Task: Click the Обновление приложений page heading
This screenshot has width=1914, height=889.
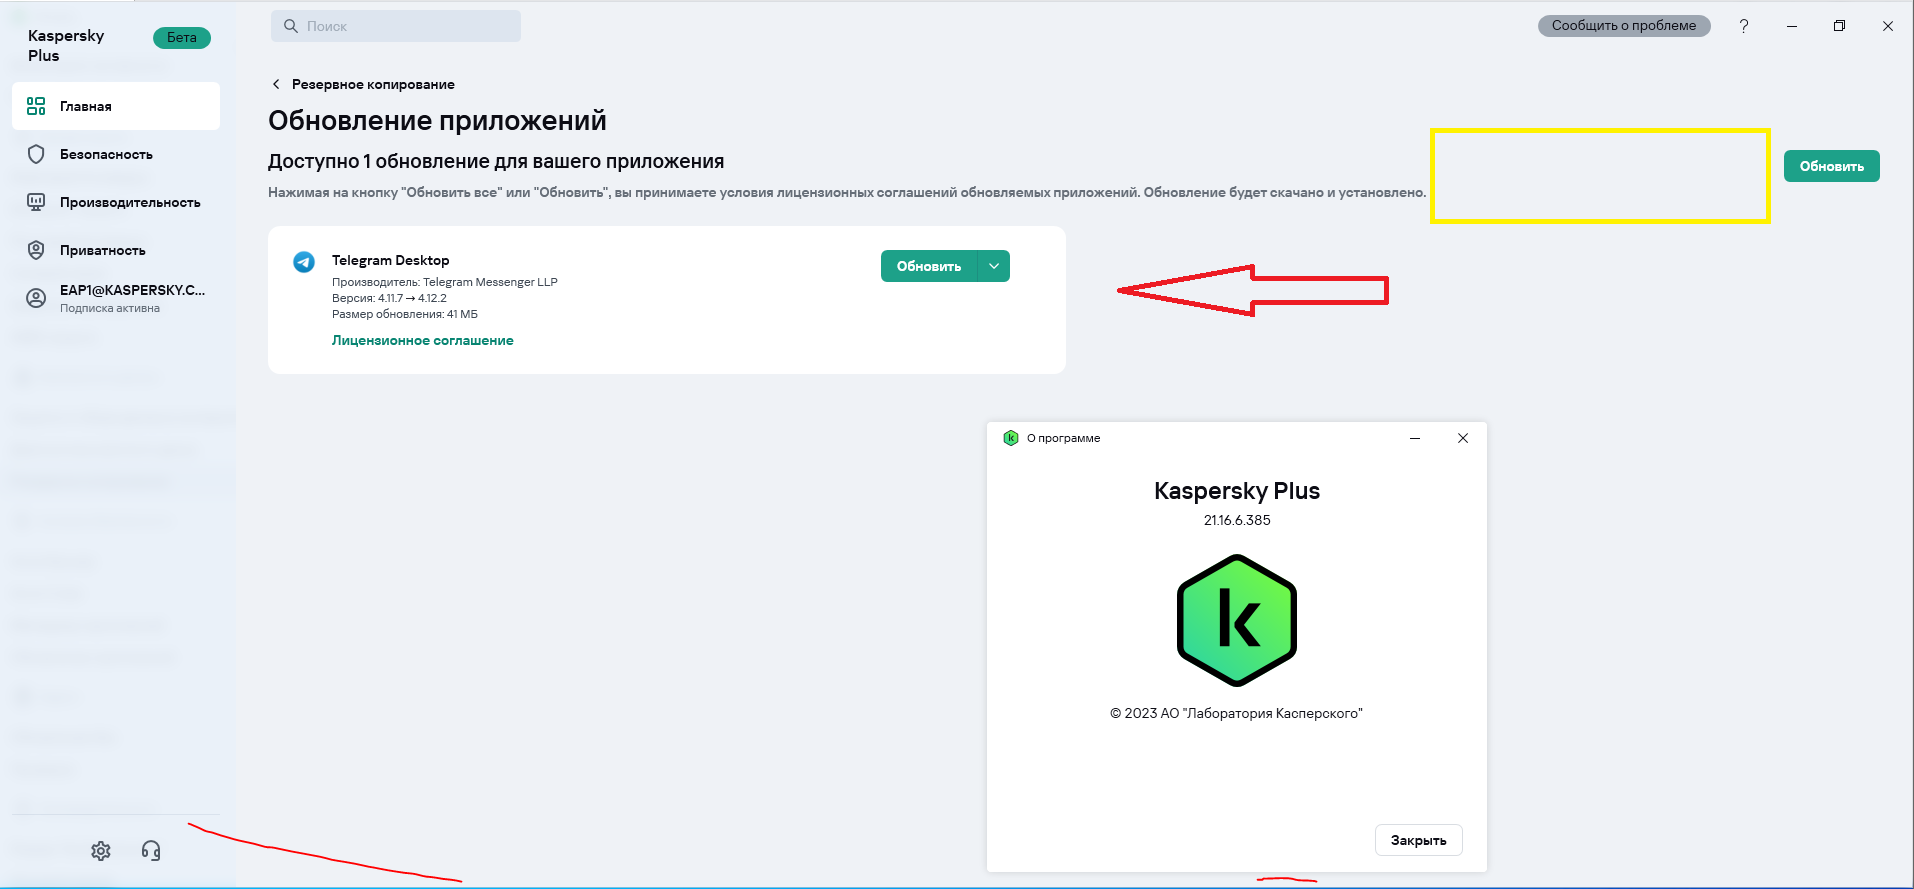Action: point(437,120)
